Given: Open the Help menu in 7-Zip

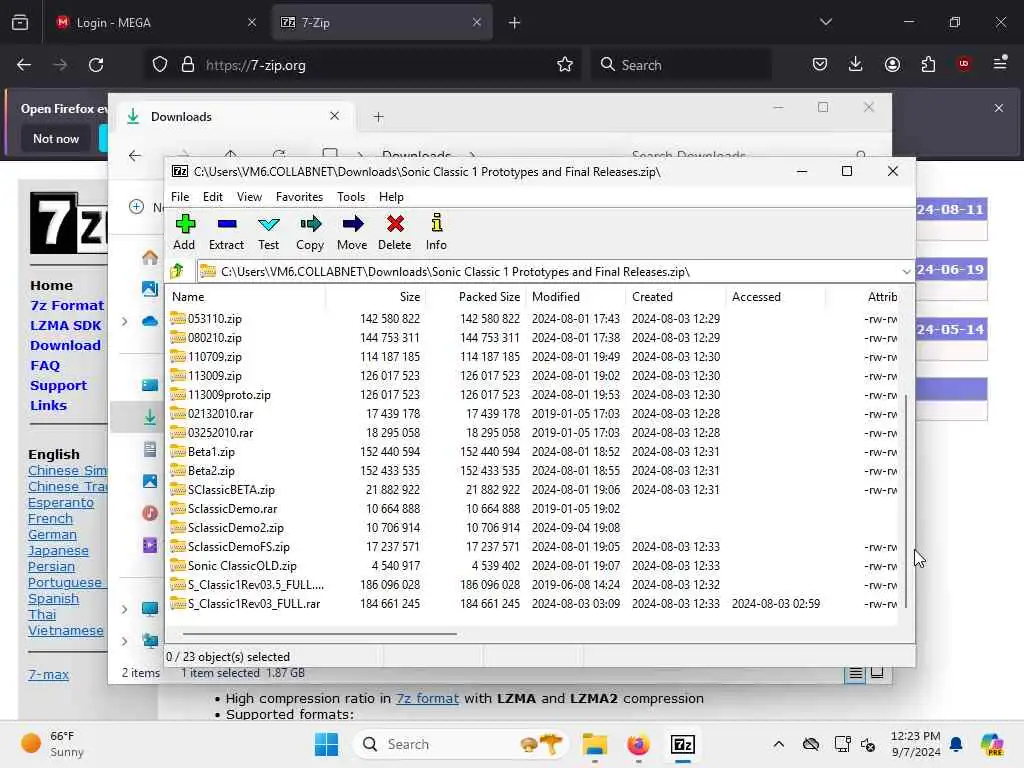Looking at the screenshot, I should tap(391, 197).
